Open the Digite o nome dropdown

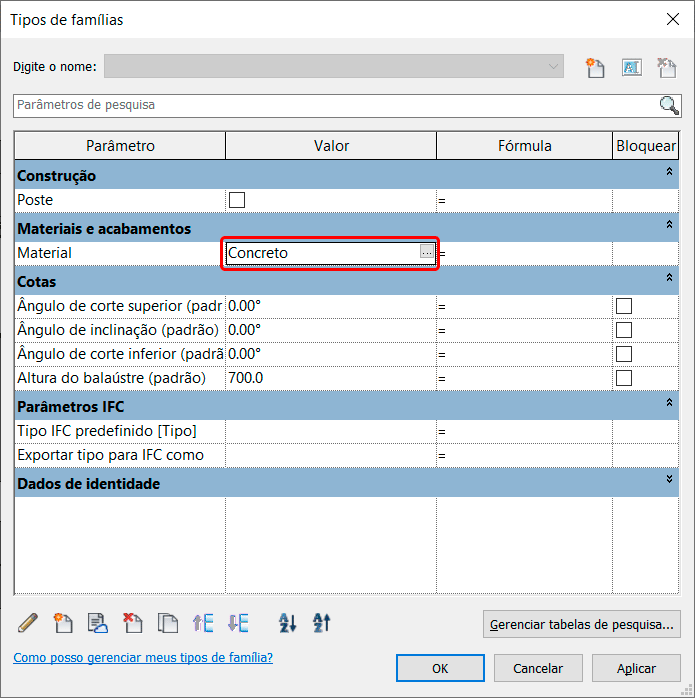coord(553,67)
